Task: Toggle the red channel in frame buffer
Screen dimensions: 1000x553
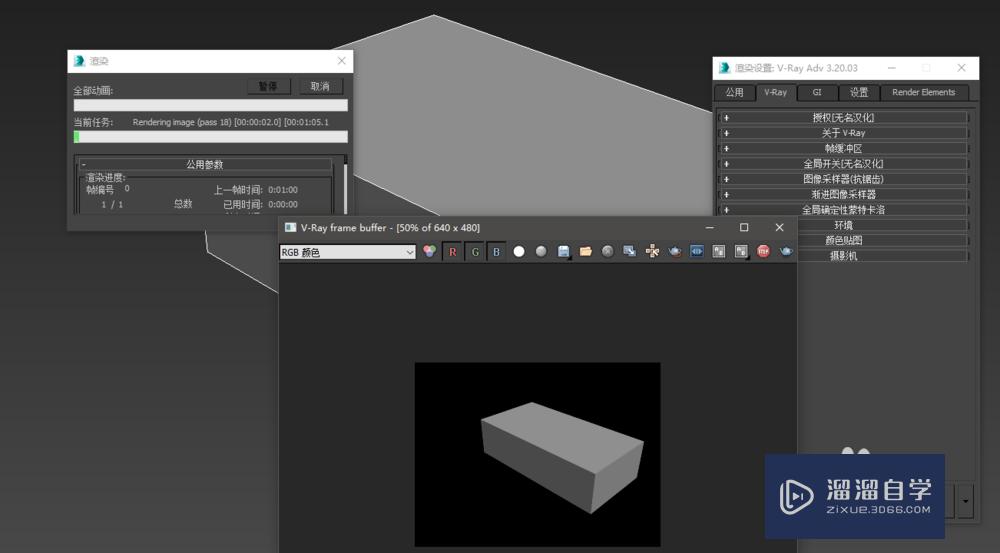Action: click(x=452, y=252)
